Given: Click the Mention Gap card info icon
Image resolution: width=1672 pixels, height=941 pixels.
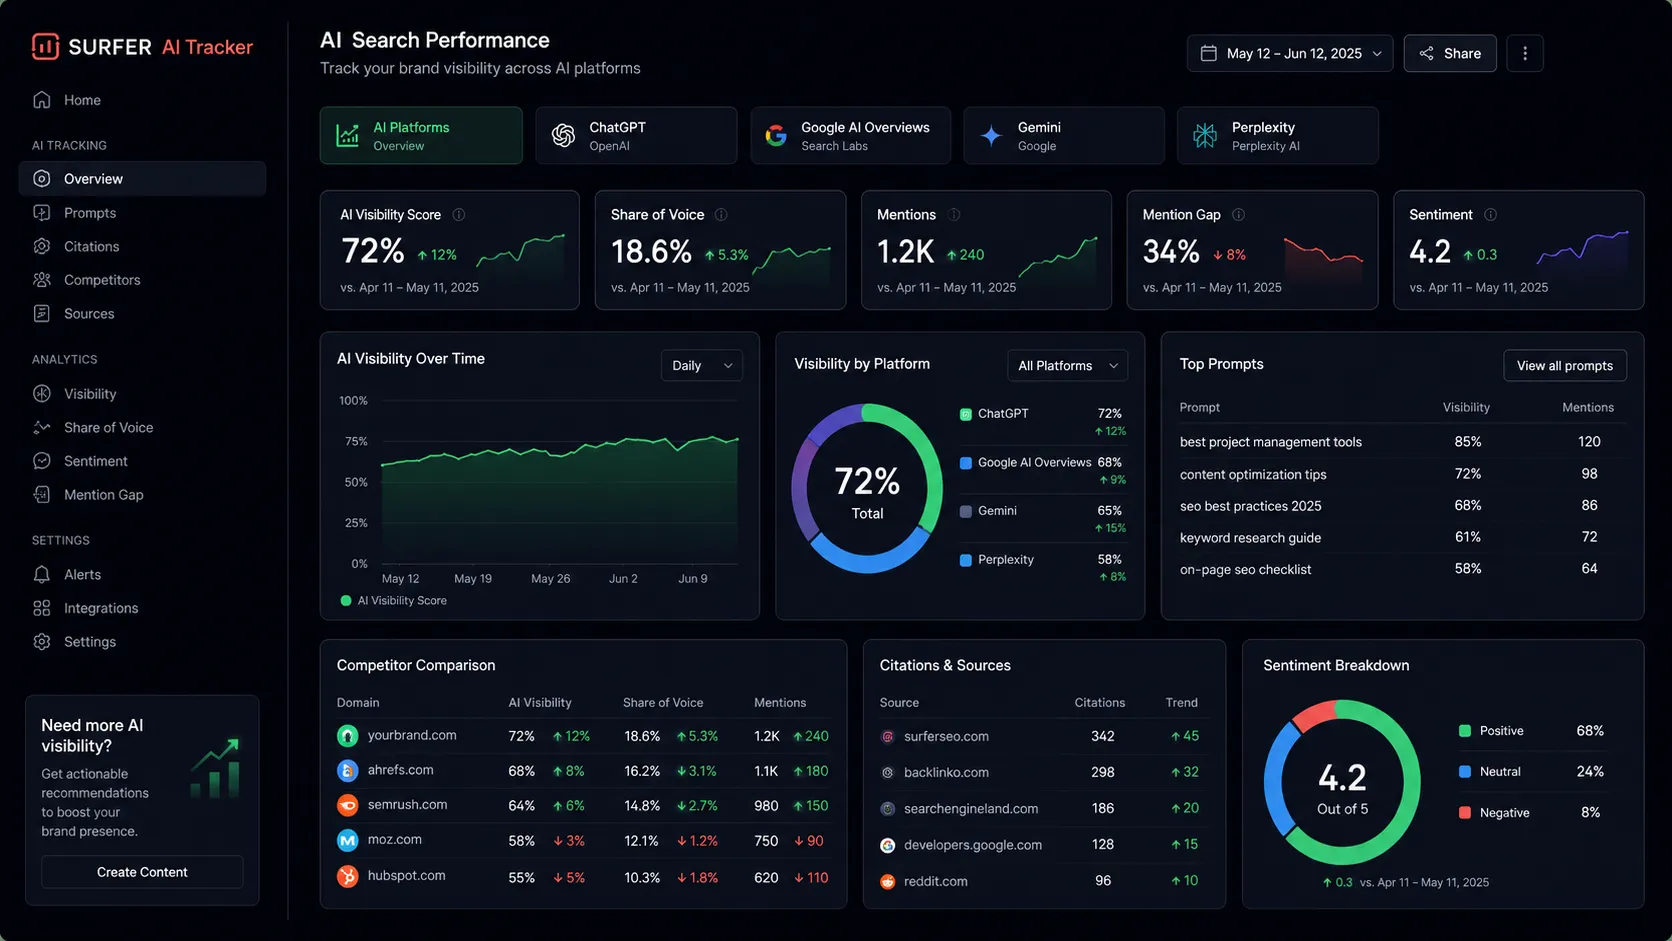Looking at the screenshot, I should tap(1238, 215).
